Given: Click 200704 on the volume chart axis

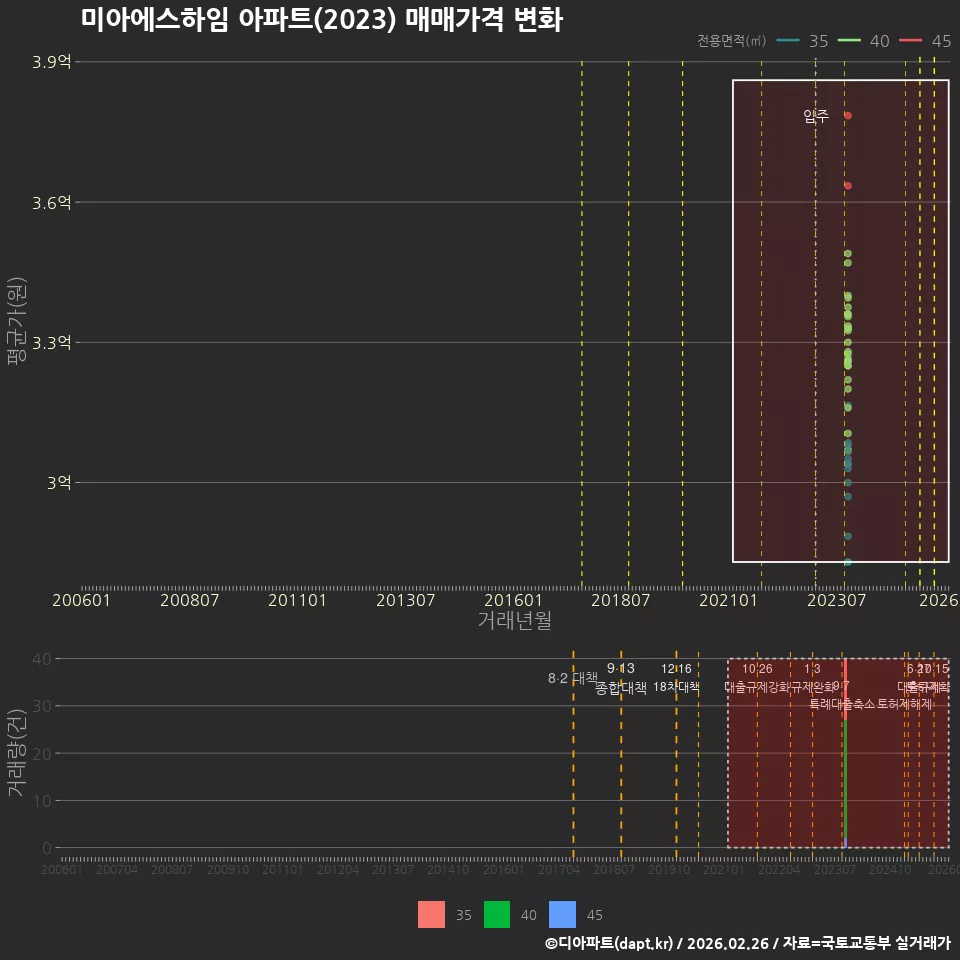Looking at the screenshot, I should point(117,869).
